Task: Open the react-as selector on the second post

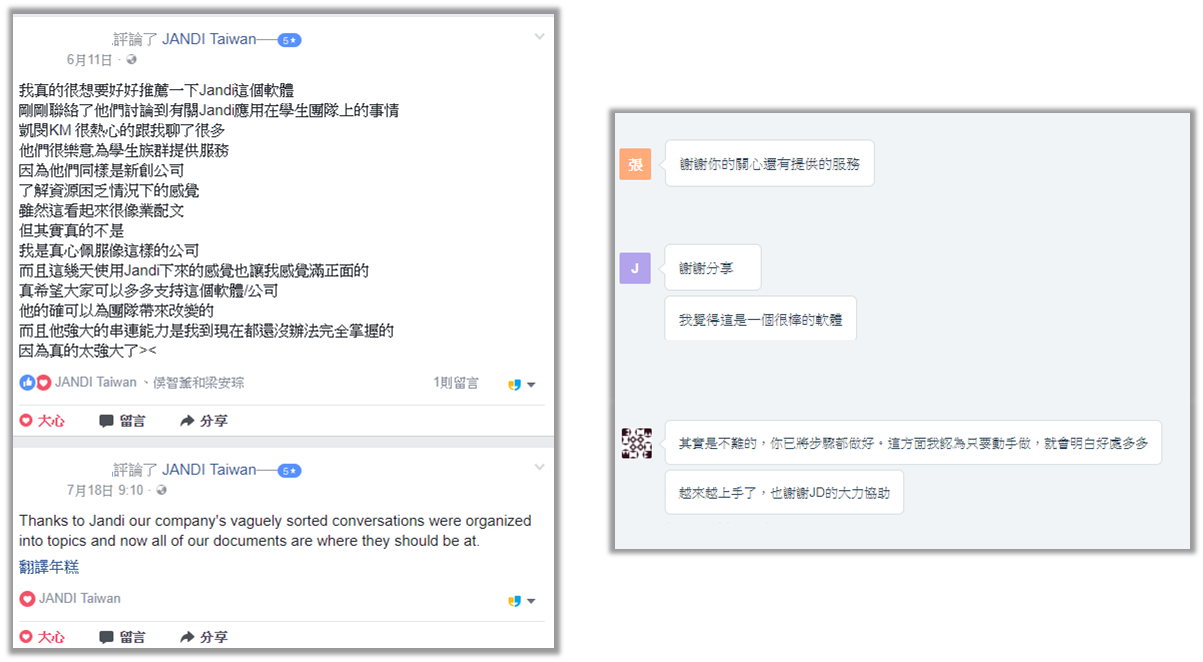Action: click(521, 600)
